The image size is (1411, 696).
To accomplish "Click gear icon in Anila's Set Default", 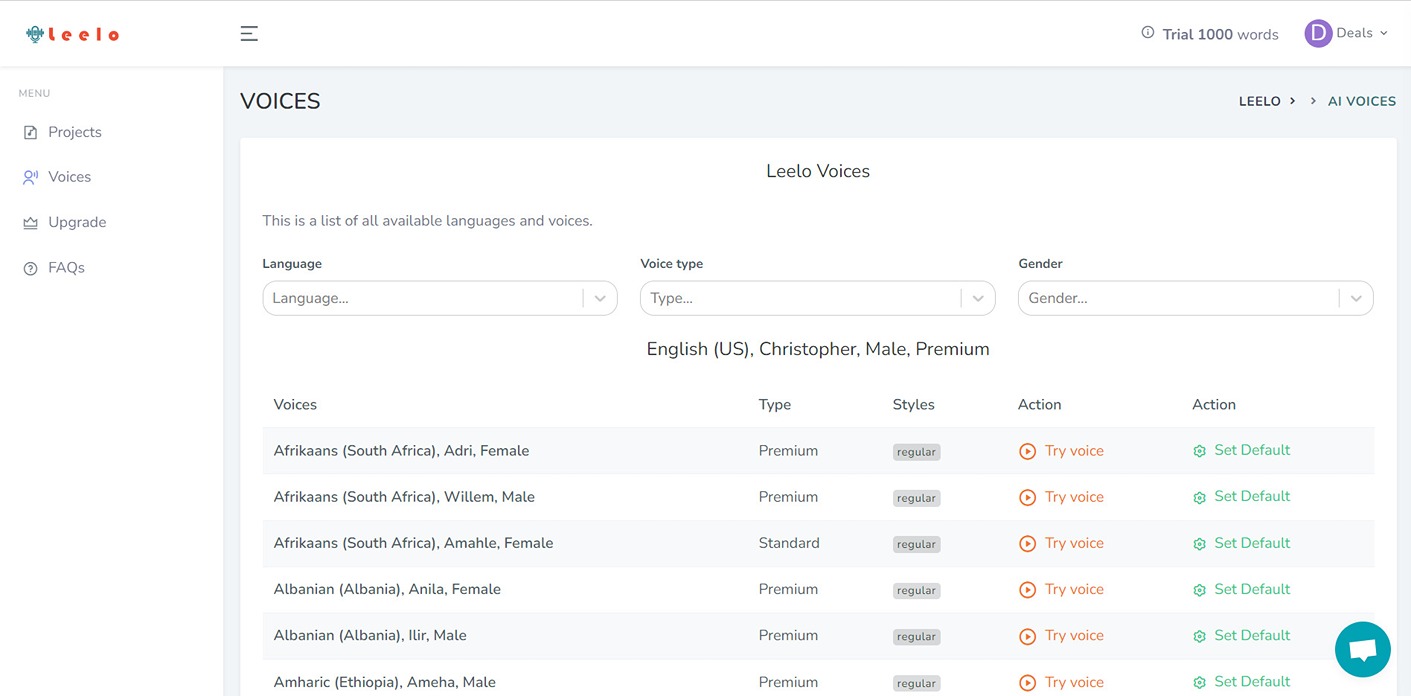I will [x=1199, y=590].
